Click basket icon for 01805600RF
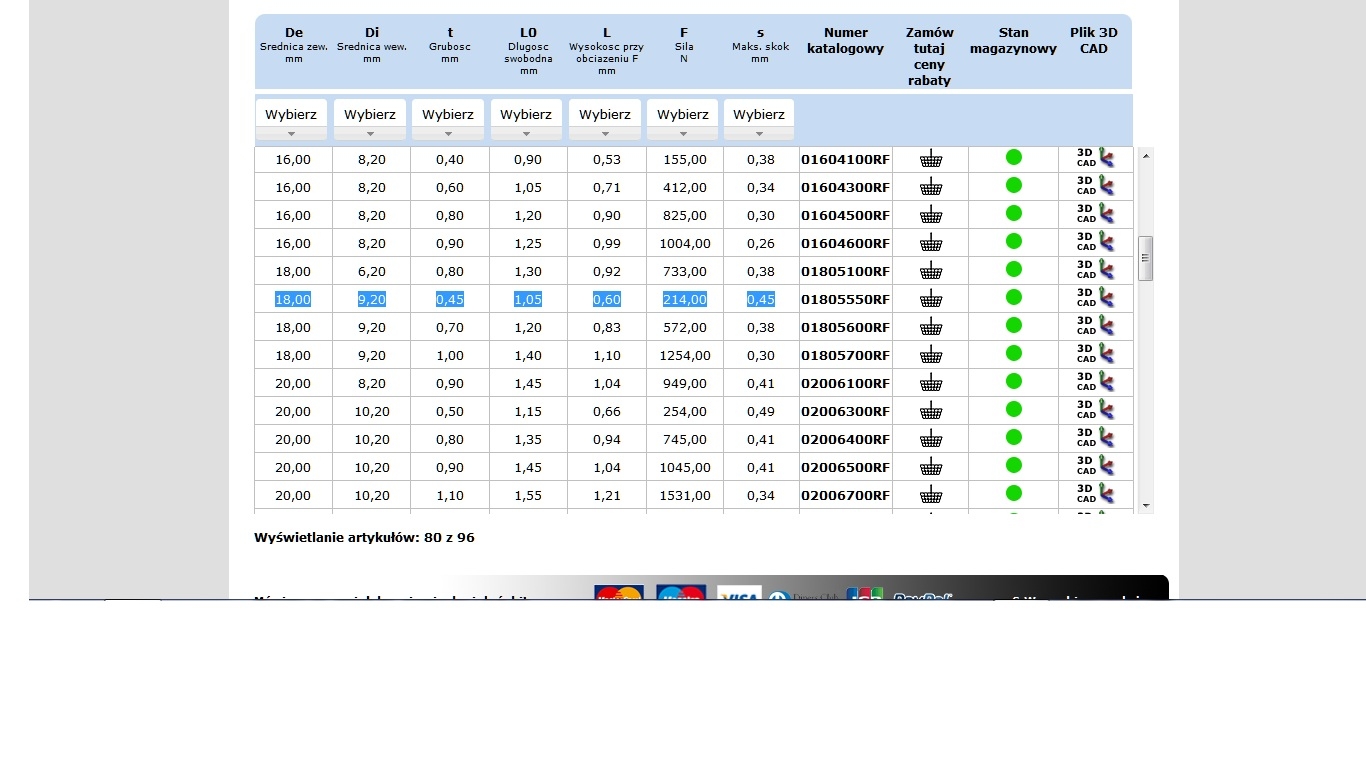Image resolution: width=1366 pixels, height=768 pixels. pyautogui.click(x=931, y=327)
